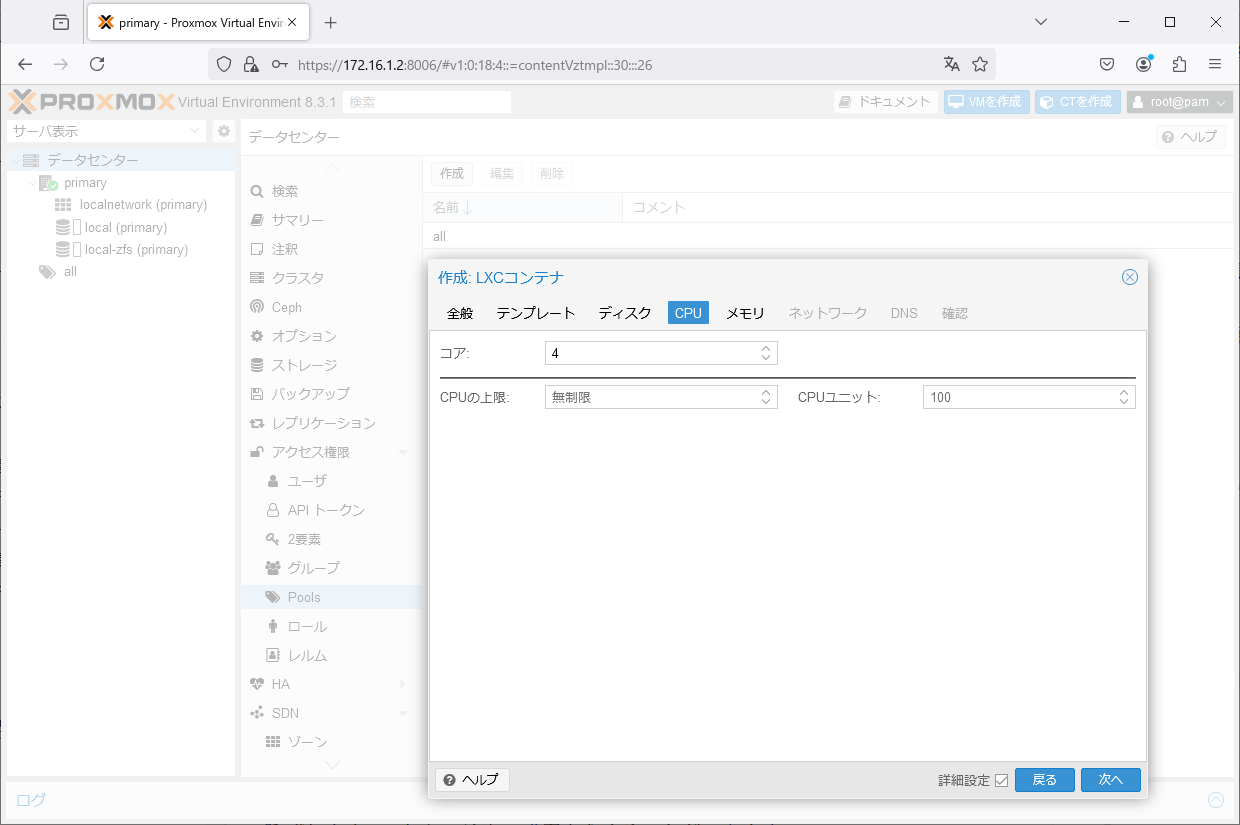Click the 戻る button
1240x825 pixels.
[1045, 780]
